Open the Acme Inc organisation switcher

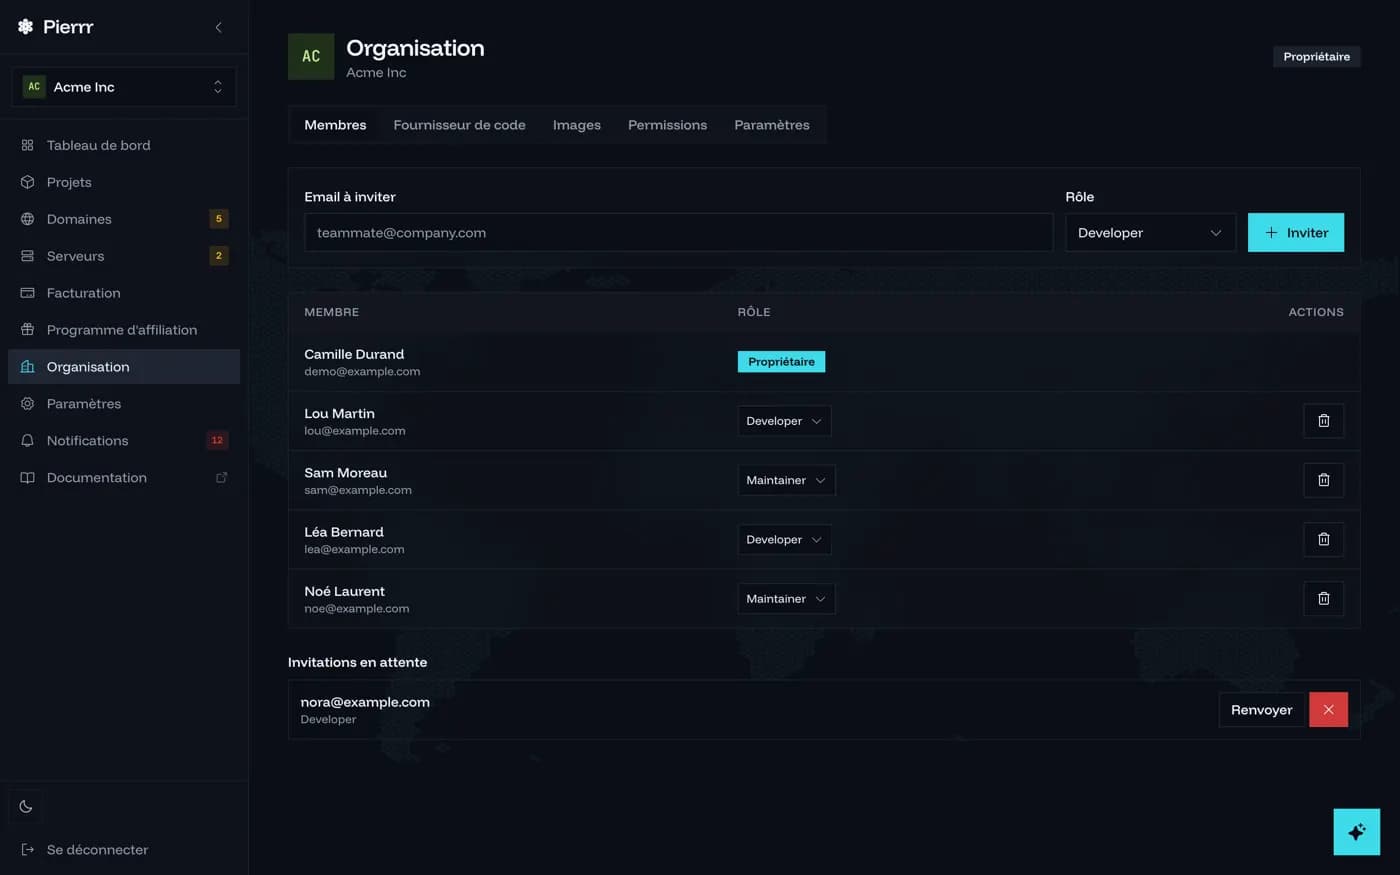click(x=124, y=87)
